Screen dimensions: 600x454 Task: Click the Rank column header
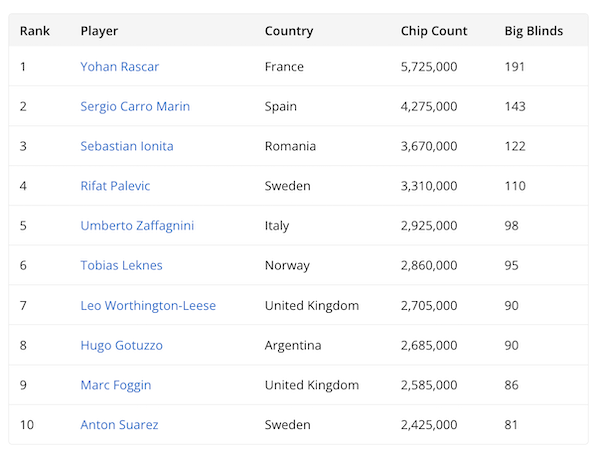click(x=35, y=31)
